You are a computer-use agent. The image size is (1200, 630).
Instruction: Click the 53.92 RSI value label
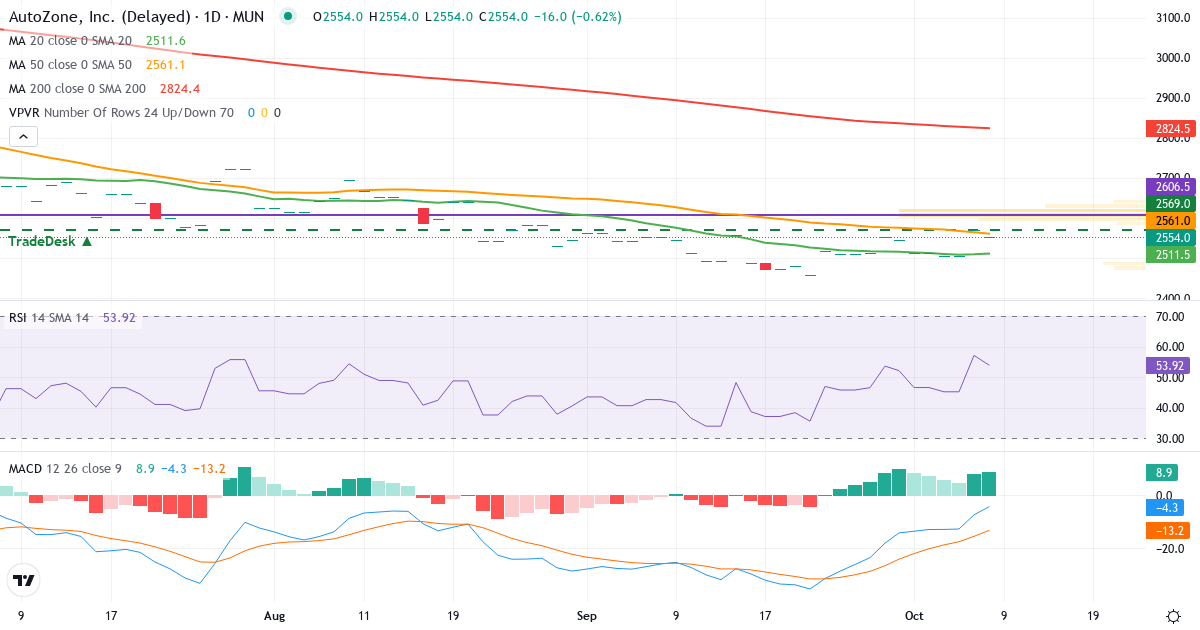point(1168,366)
